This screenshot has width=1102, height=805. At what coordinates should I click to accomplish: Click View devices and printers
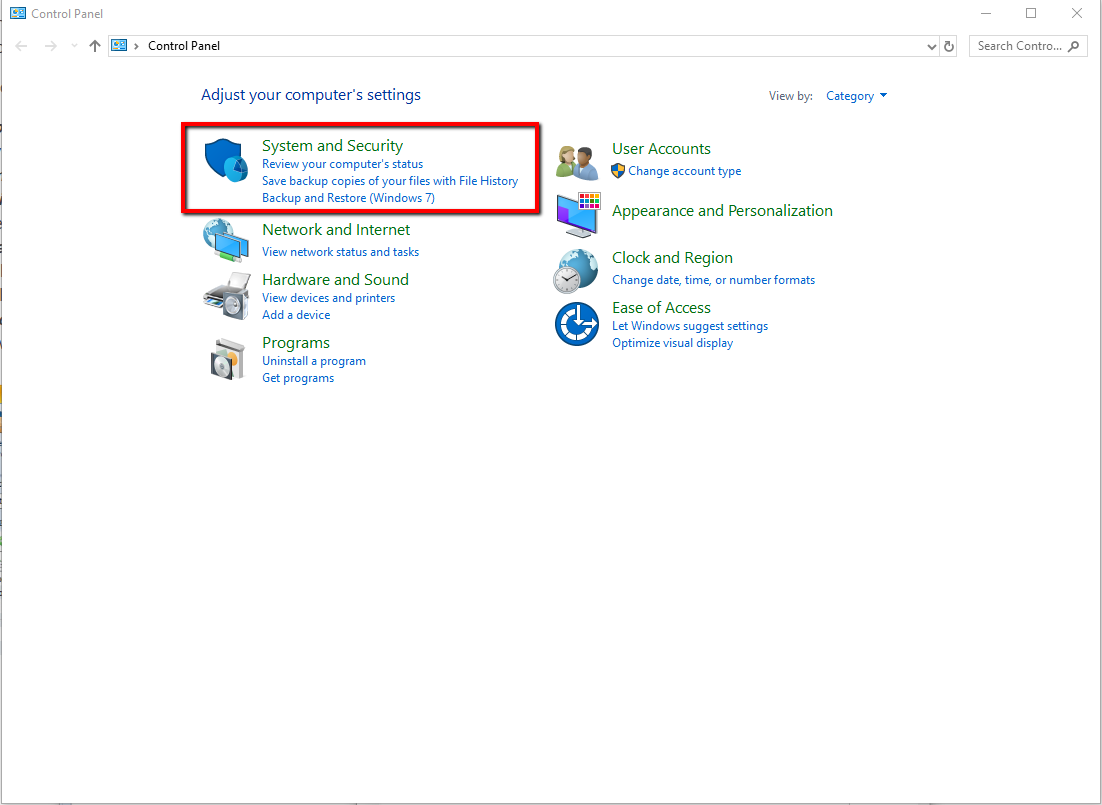tap(328, 298)
